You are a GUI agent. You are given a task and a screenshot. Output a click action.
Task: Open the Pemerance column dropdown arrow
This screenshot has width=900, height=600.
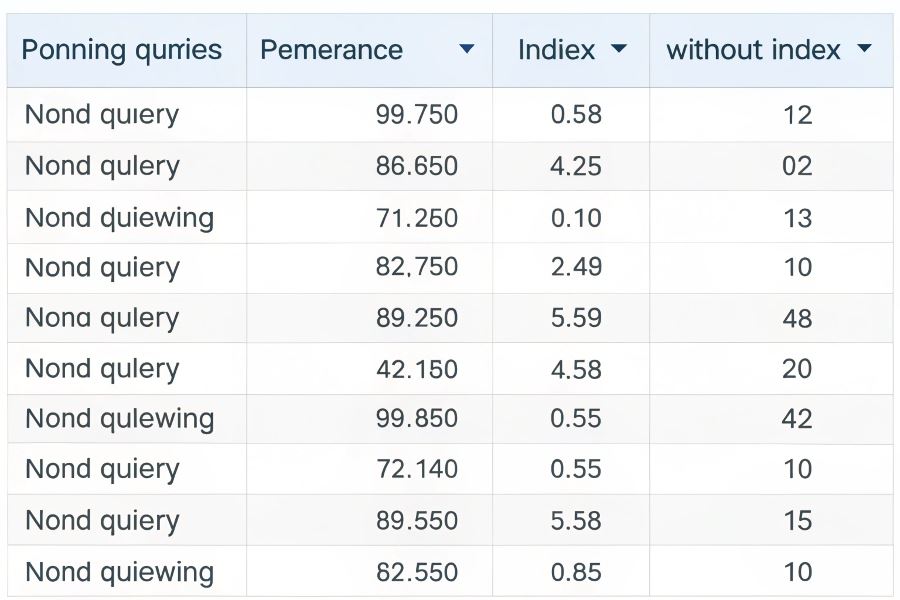pos(466,49)
